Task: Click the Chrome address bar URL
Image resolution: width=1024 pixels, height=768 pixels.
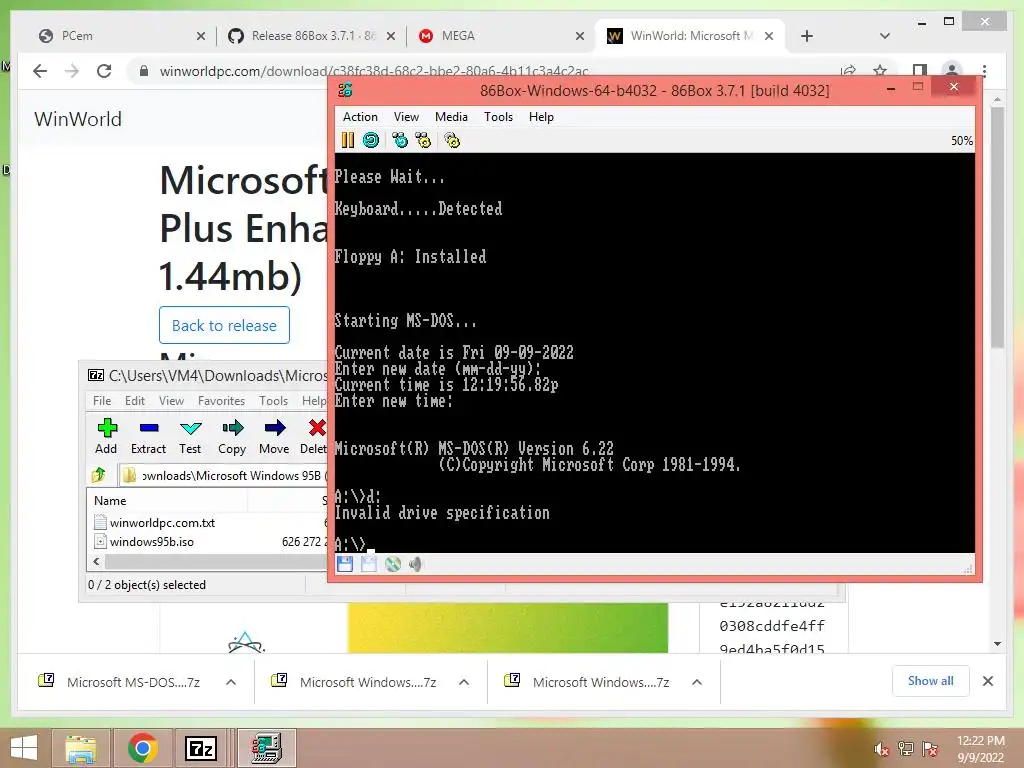Action: pos(374,71)
